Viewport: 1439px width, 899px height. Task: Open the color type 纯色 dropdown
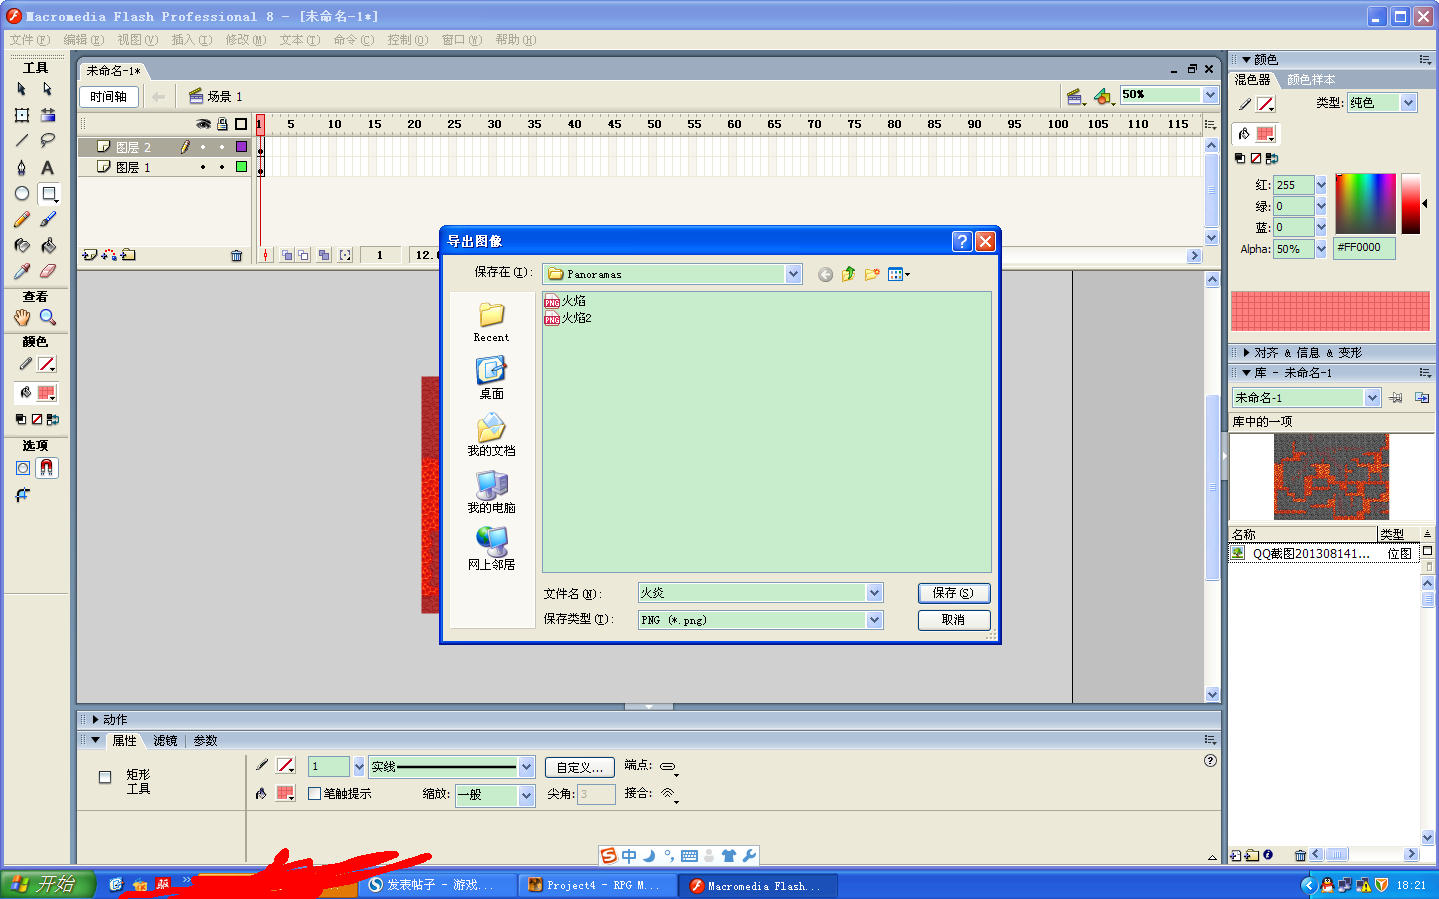pos(1408,102)
